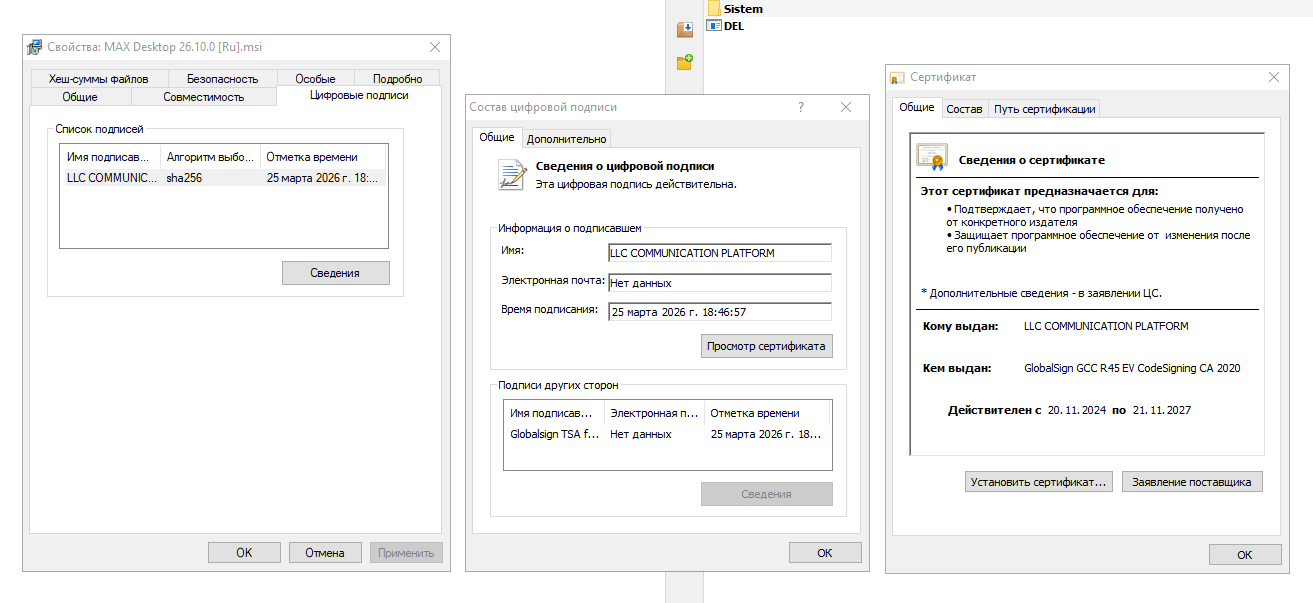Screen dimensions: 1313x603
Task: Close the certificate window
Action: 1273,77
